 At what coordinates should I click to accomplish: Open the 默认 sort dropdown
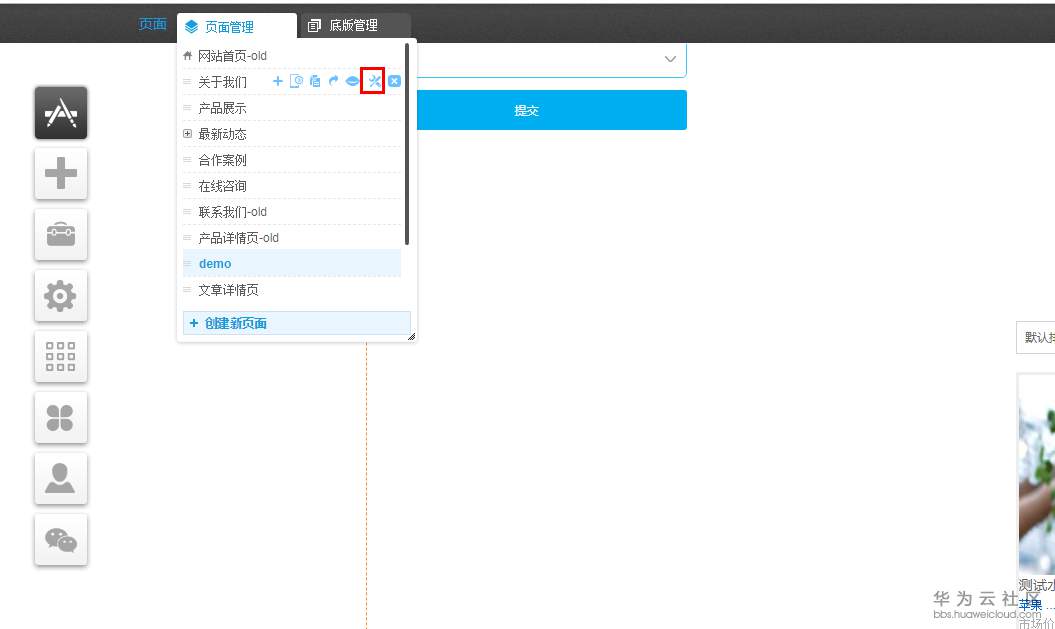1035,337
